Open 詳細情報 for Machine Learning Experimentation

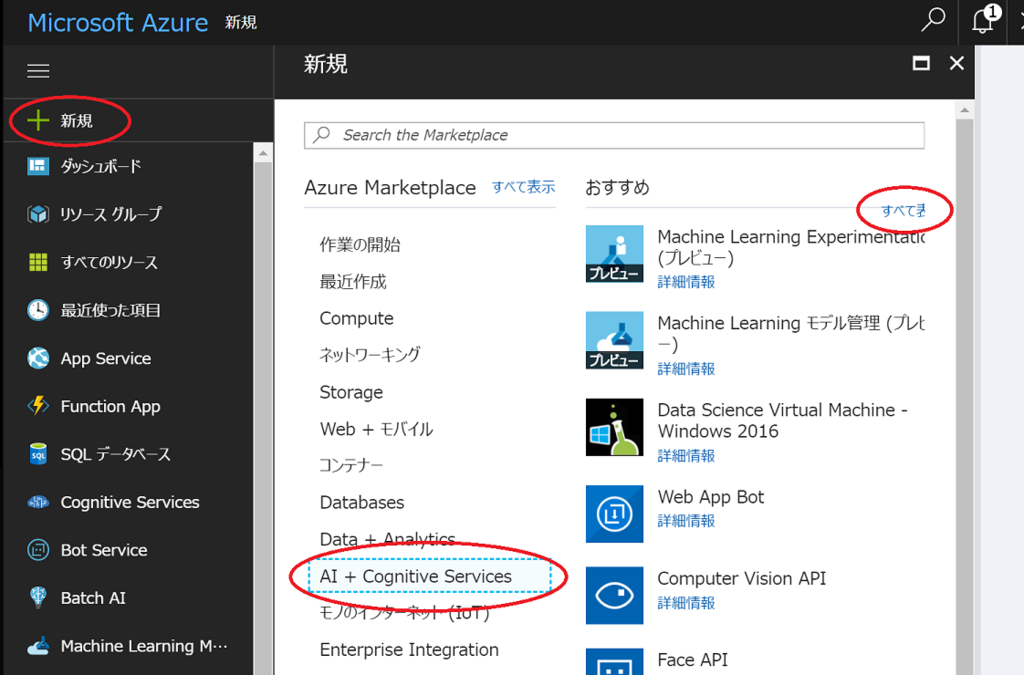pos(686,282)
